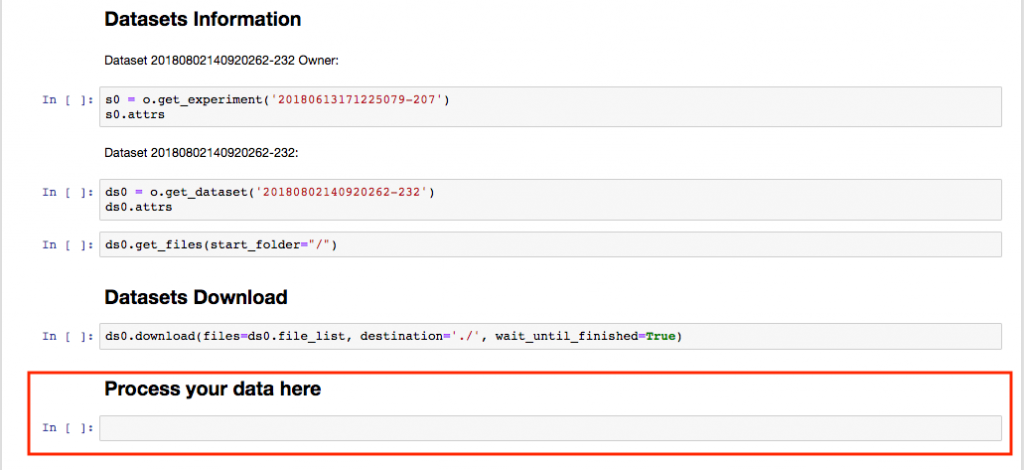
Task: Click the In [ ] prompt beside get_experiment cell
Action: (x=68, y=101)
